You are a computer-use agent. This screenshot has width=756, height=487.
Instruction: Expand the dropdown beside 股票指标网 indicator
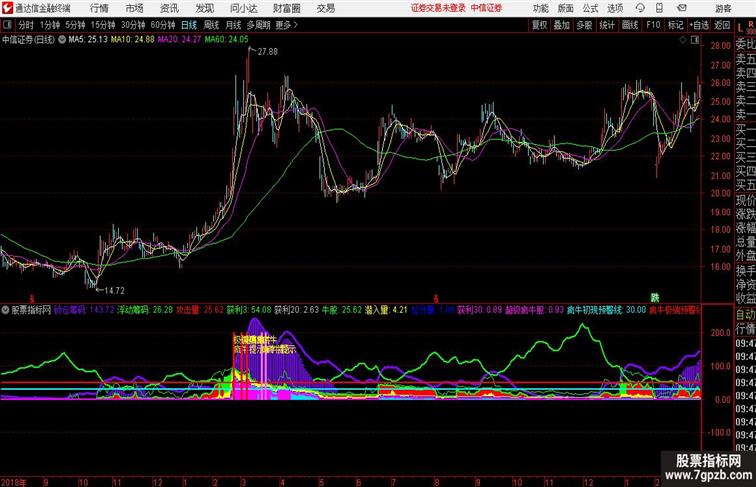(5, 310)
